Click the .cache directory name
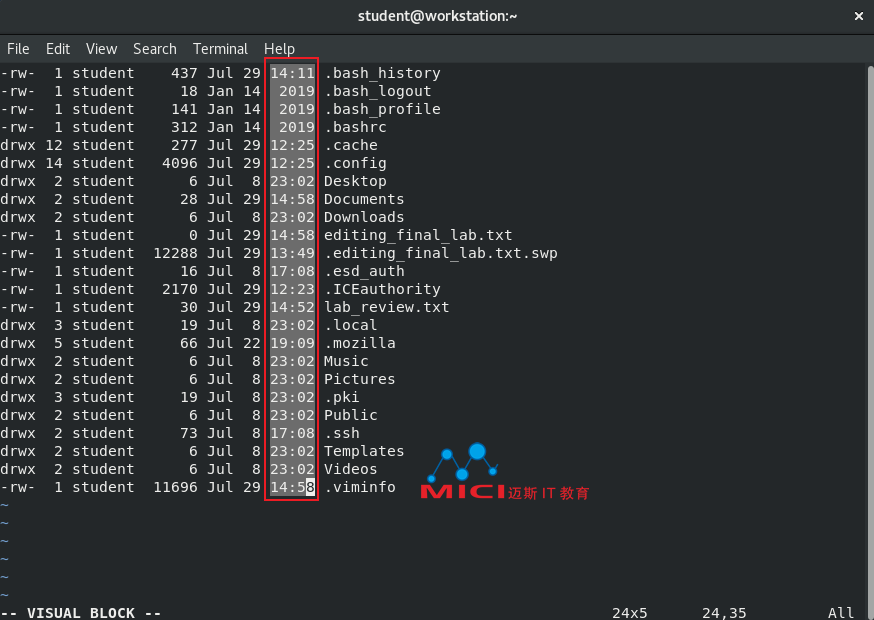 [x=351, y=145]
